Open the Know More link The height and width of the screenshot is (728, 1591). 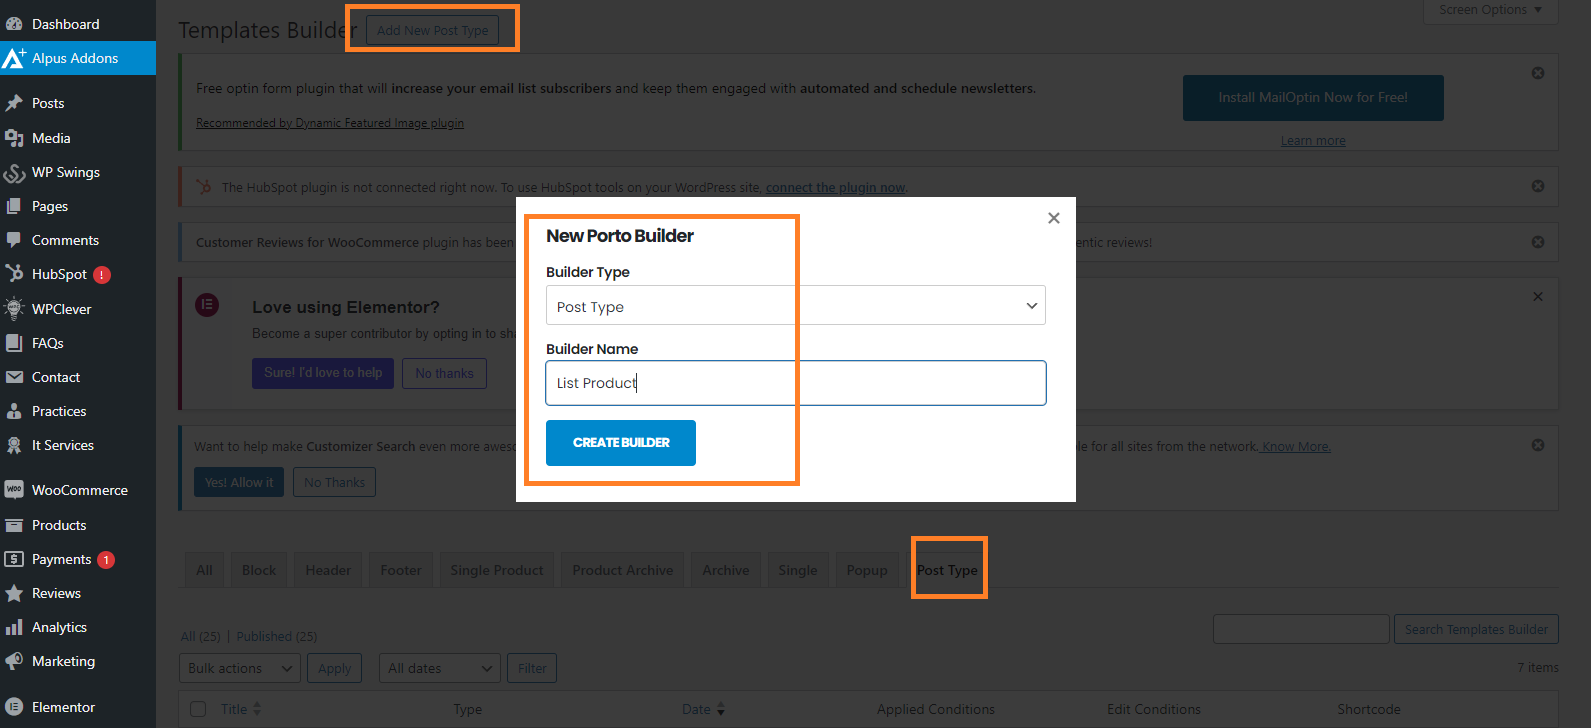[x=1296, y=447]
